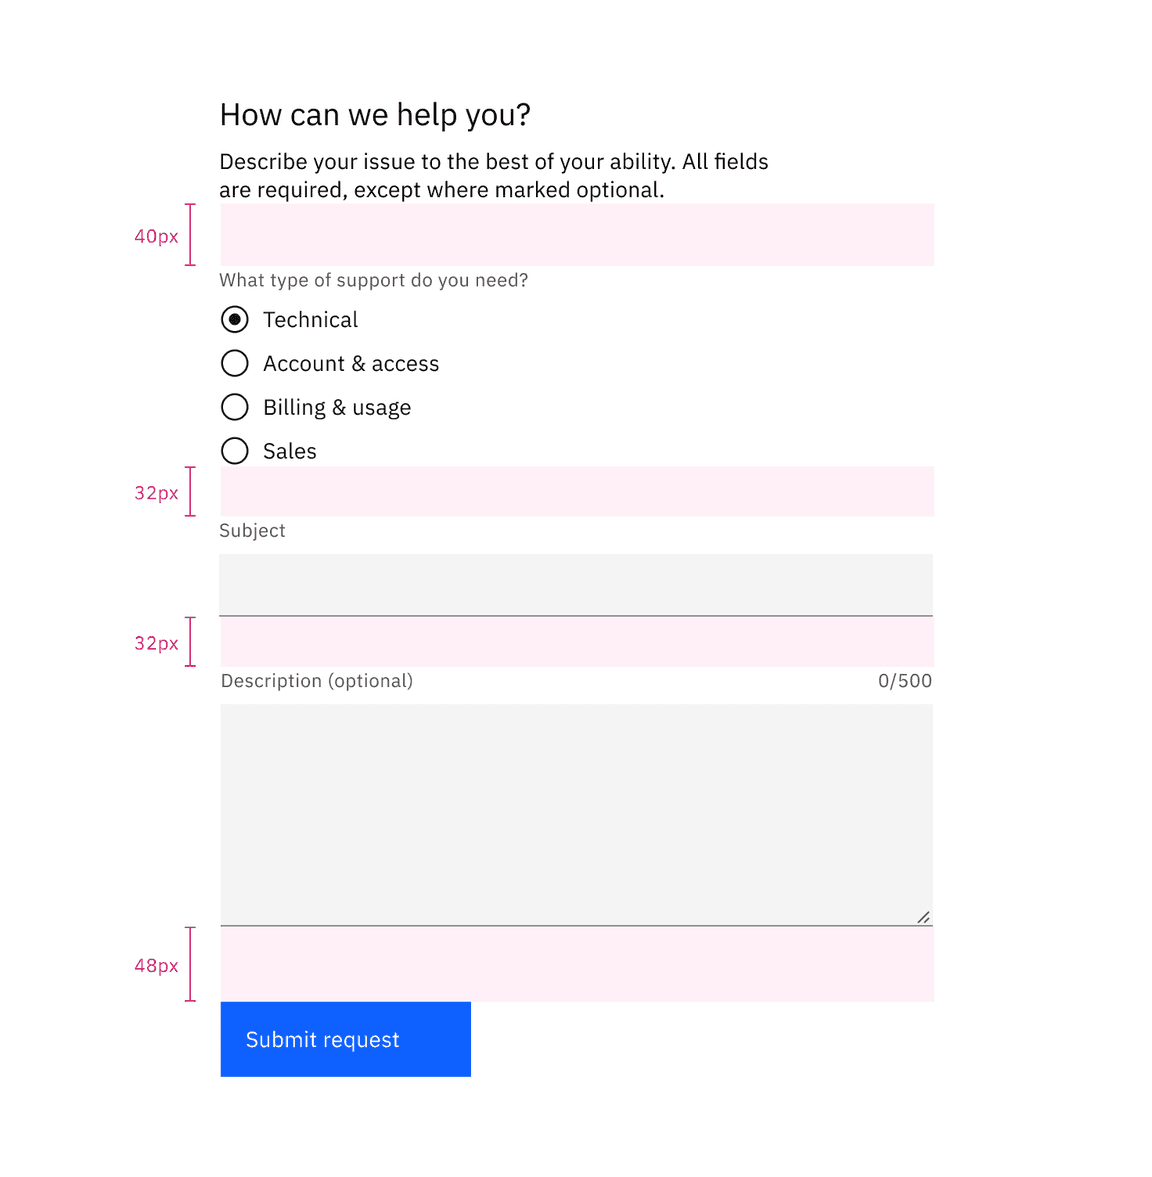Choose Account & access support type
The height and width of the screenshot is (1177, 1152).
click(x=234, y=363)
